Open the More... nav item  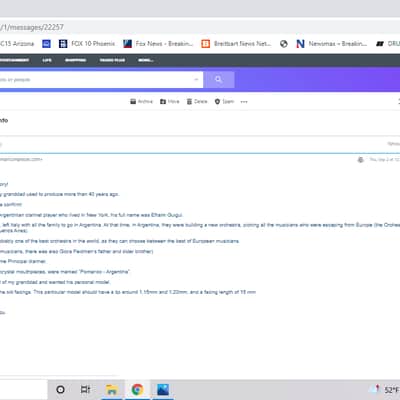pyautogui.click(x=146, y=60)
